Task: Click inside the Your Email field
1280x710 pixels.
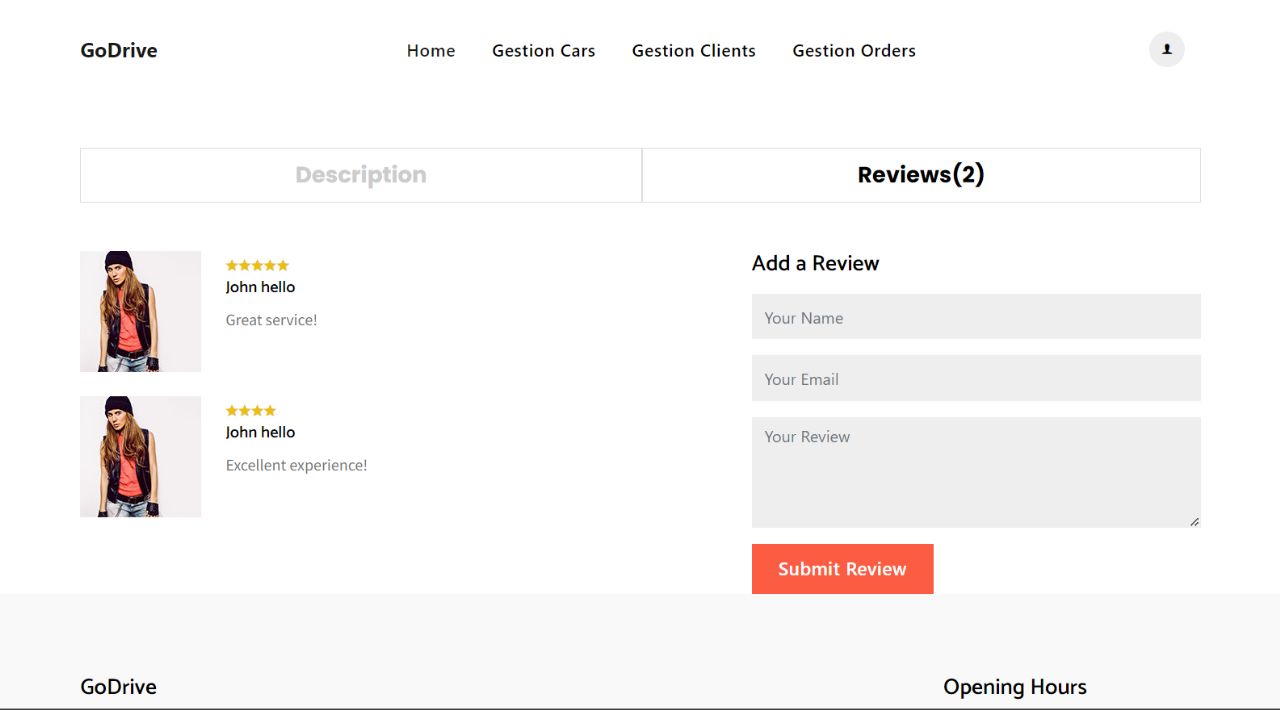Action: point(976,378)
